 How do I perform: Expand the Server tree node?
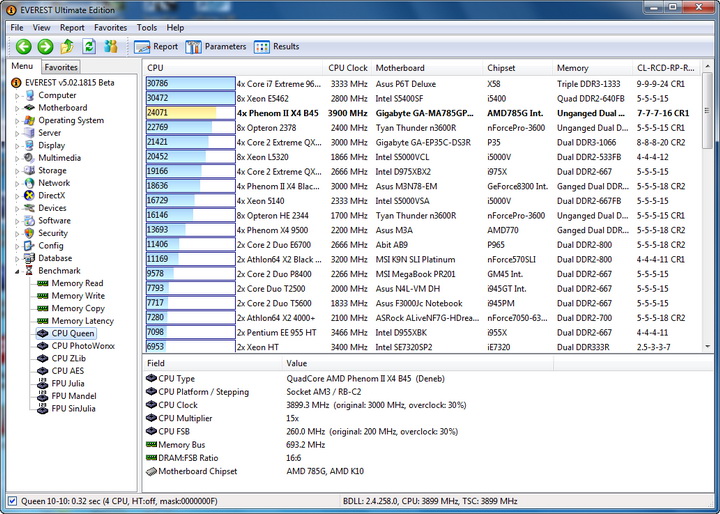17,134
